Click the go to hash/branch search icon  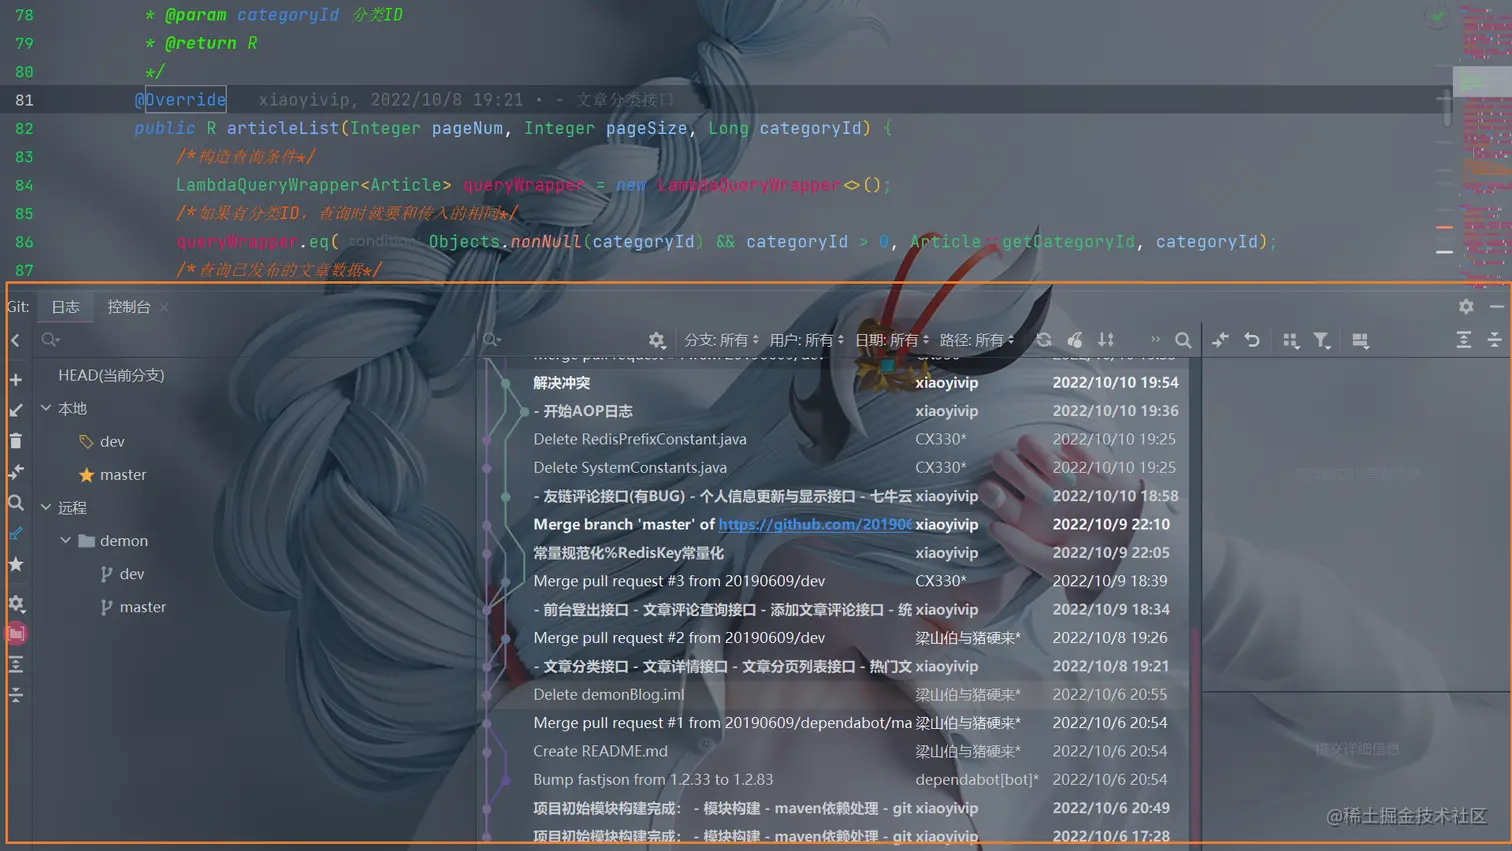1183,341
